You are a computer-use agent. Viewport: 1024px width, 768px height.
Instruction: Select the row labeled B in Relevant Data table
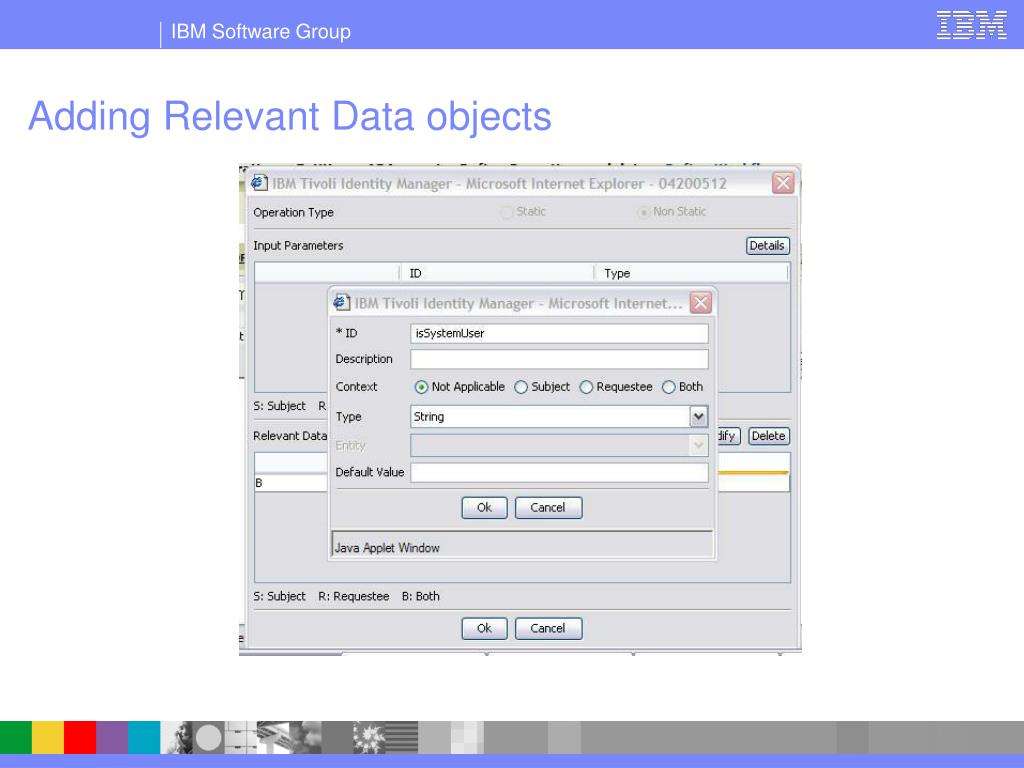coord(291,483)
